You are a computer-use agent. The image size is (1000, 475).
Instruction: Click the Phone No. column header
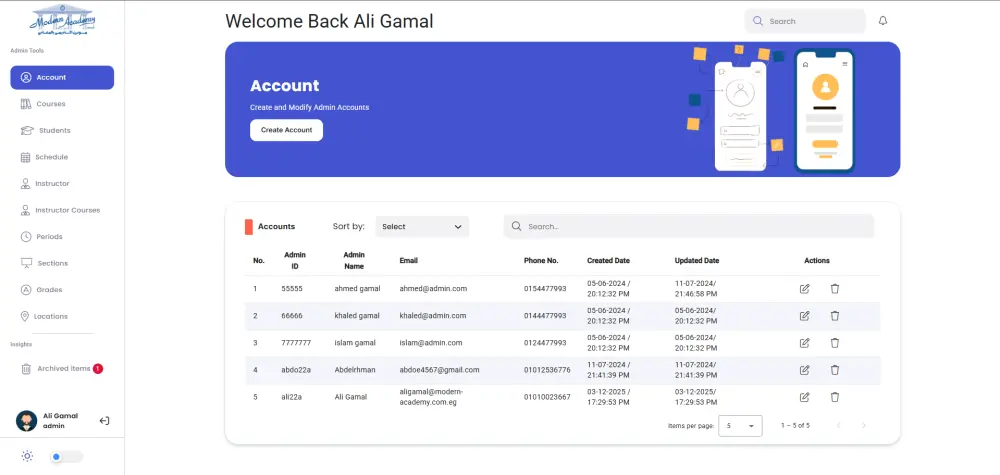tap(541, 261)
